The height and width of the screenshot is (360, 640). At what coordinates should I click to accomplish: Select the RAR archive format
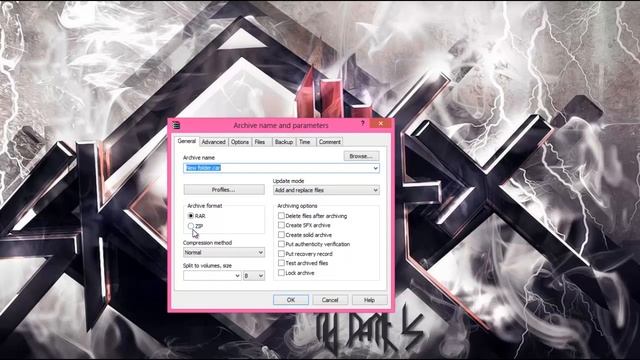tap(191, 216)
